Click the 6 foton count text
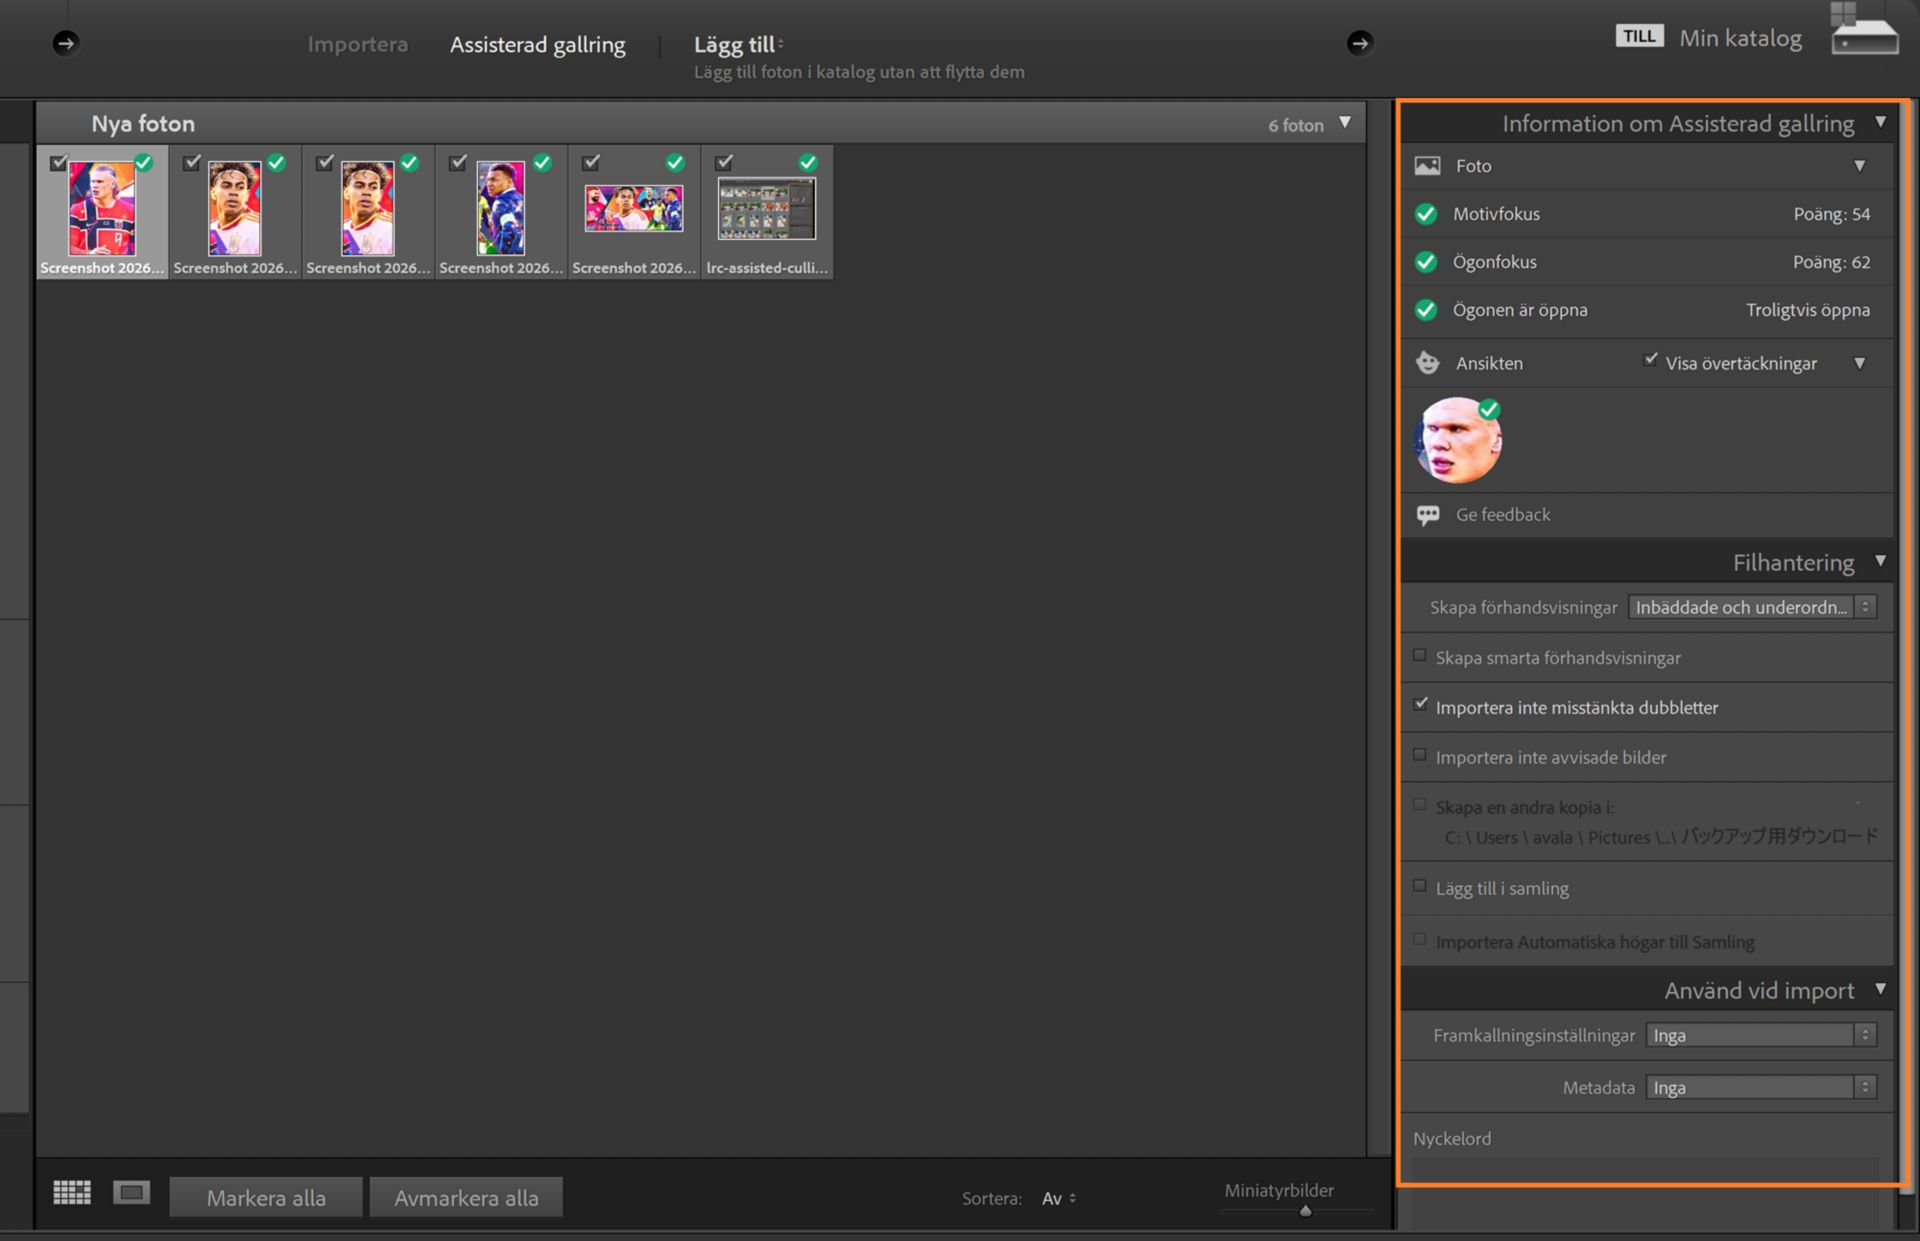The image size is (1920, 1241). tap(1296, 125)
